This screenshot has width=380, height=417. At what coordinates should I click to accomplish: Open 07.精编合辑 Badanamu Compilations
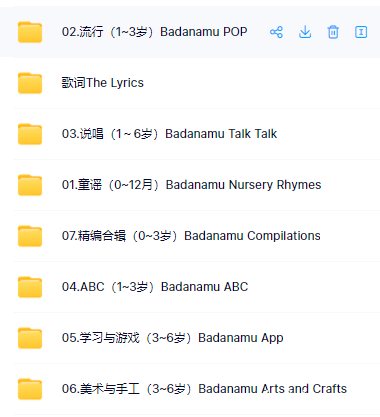191,236
